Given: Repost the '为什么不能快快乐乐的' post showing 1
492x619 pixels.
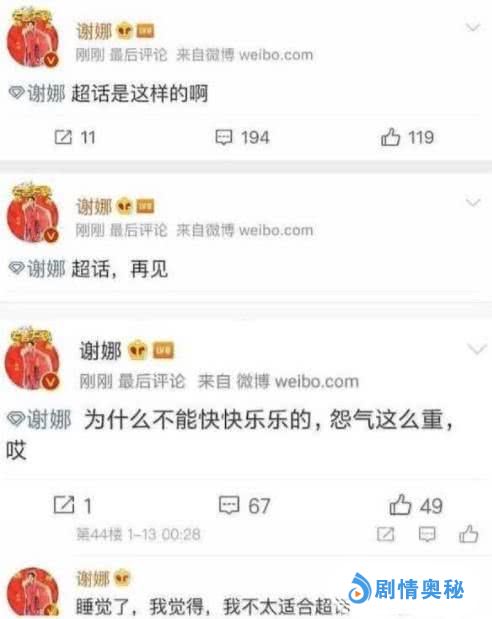Looking at the screenshot, I should [73, 505].
